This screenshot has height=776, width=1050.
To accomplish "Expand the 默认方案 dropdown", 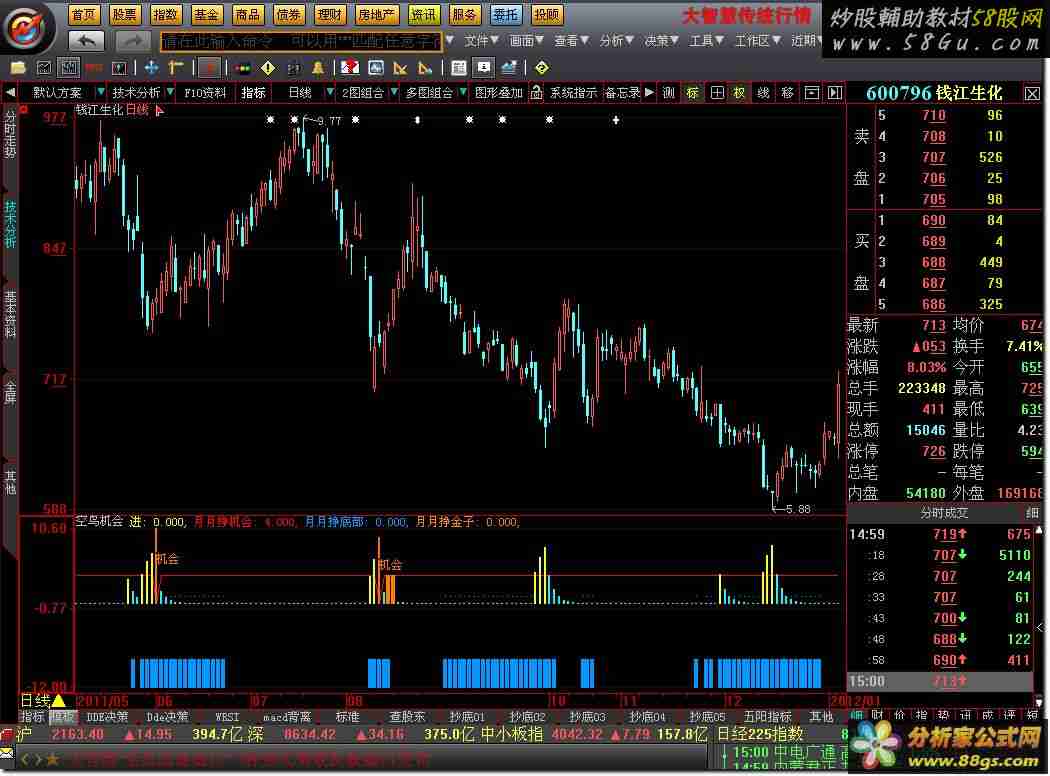I will coord(100,92).
